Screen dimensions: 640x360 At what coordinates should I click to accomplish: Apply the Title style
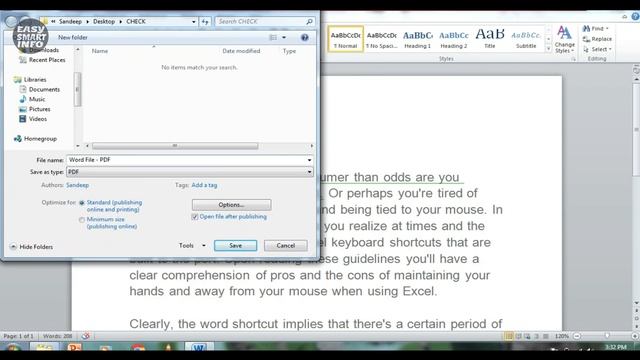(490, 39)
